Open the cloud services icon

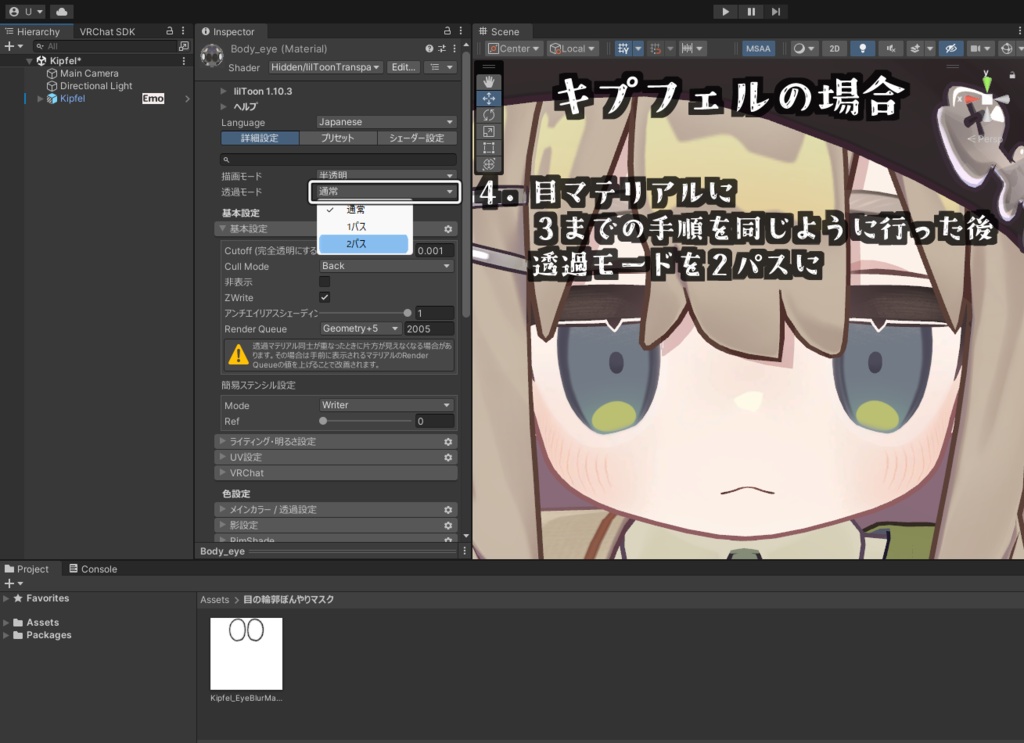[x=61, y=12]
